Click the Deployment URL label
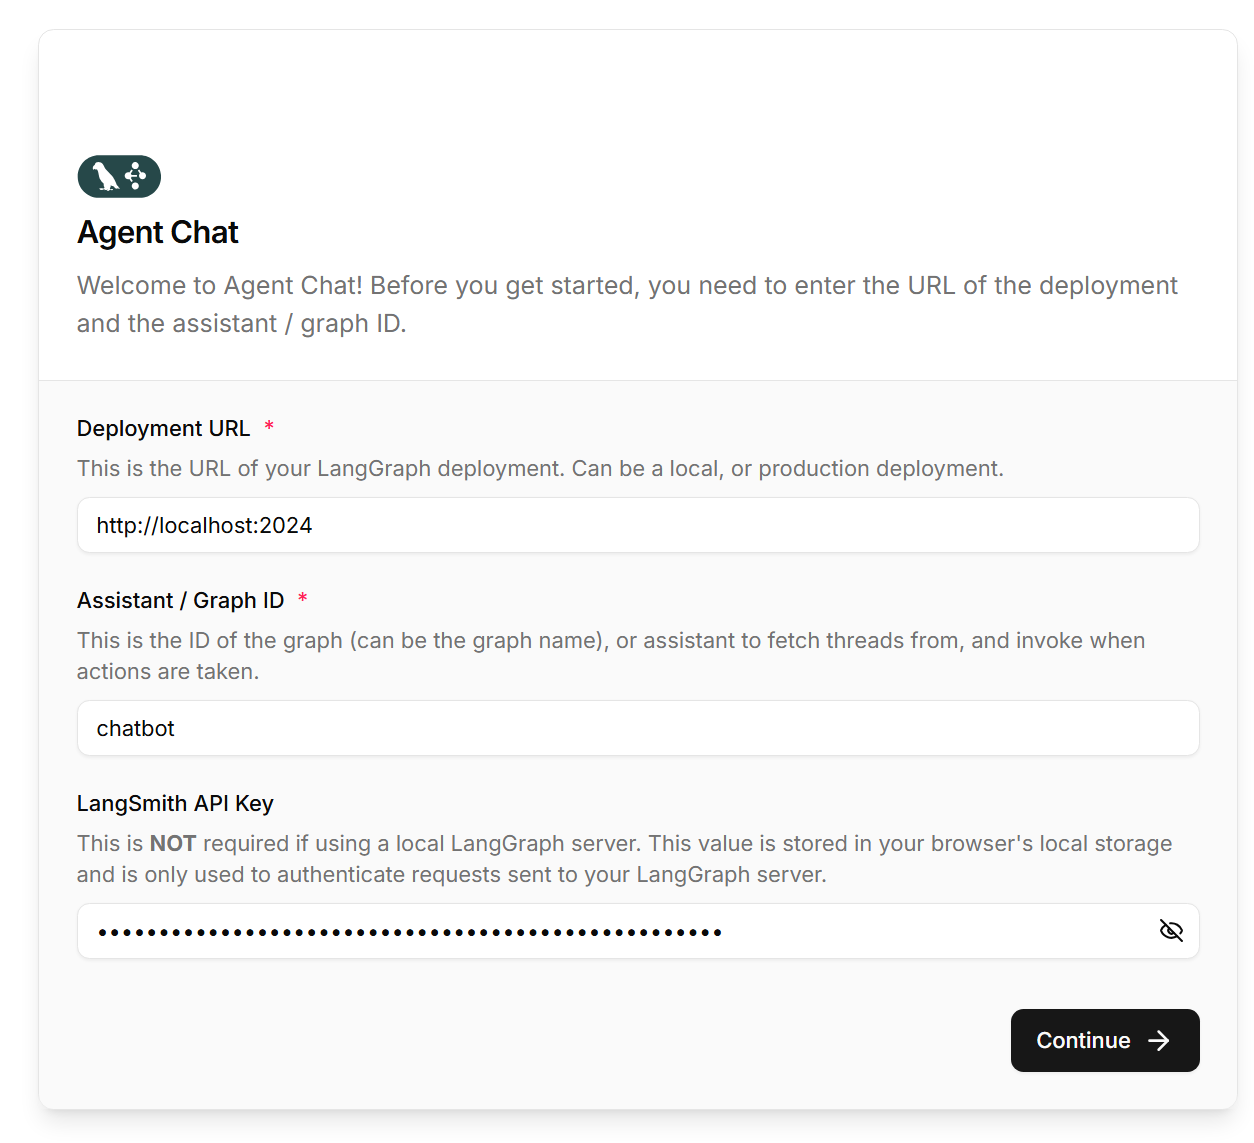This screenshot has height=1143, width=1254. pyautogui.click(x=163, y=428)
